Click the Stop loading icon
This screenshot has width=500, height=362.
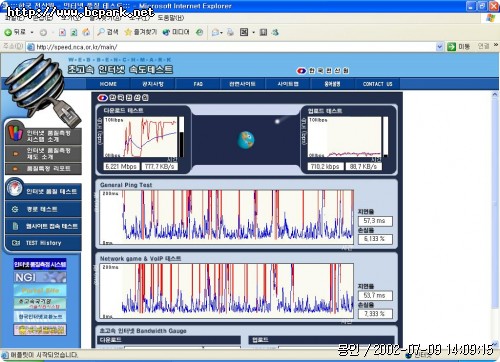(62, 32)
